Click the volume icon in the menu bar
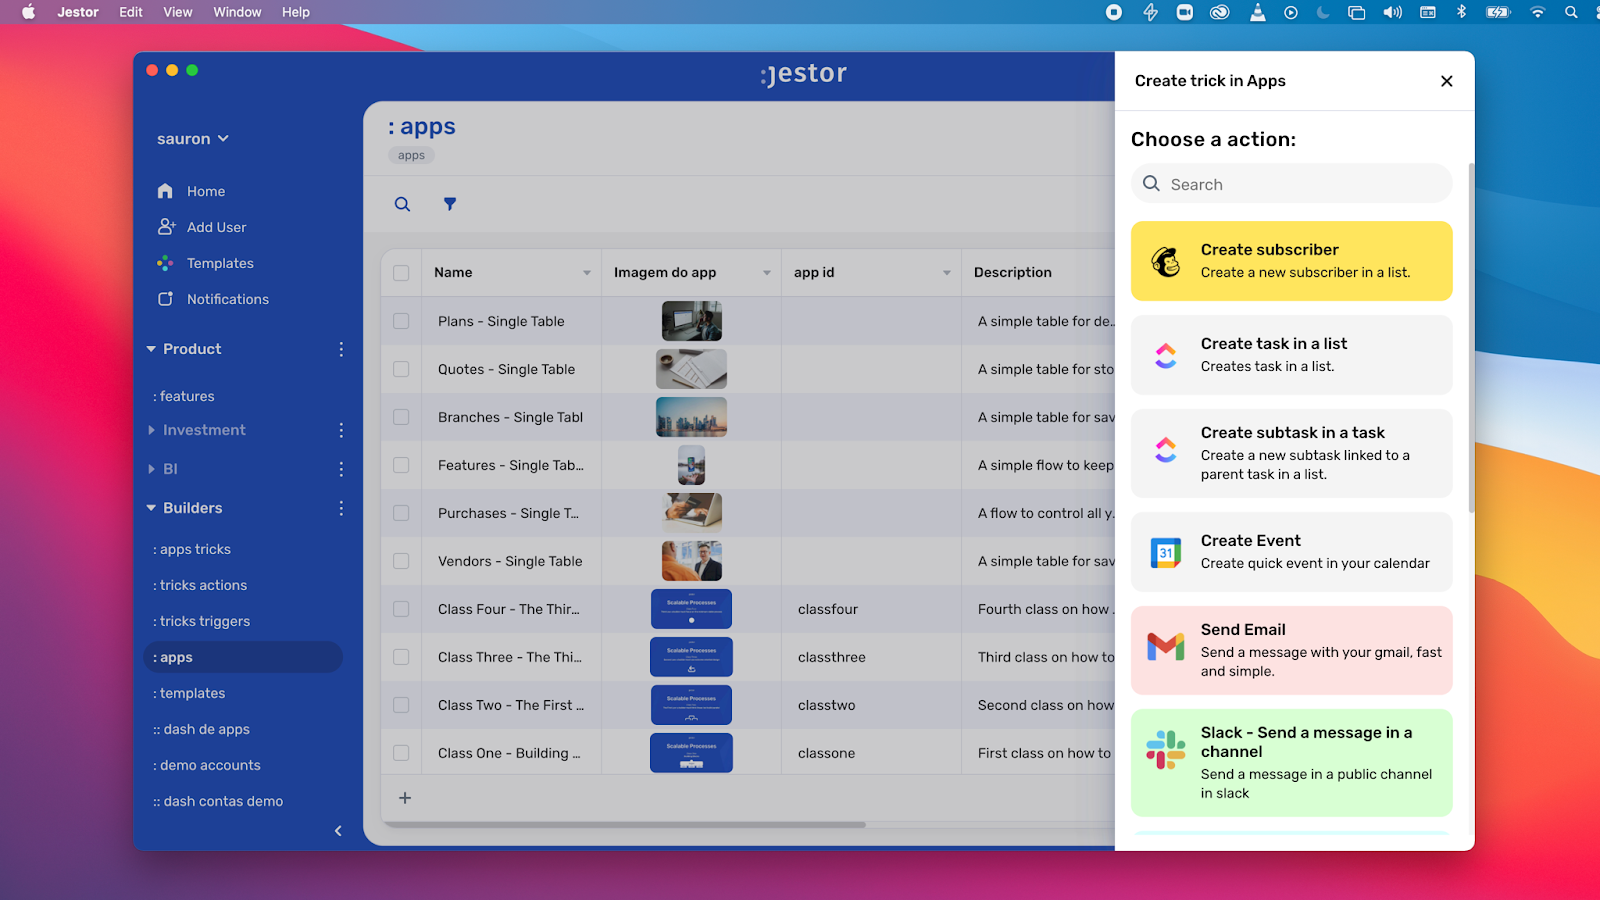This screenshot has width=1600, height=900. [1392, 12]
